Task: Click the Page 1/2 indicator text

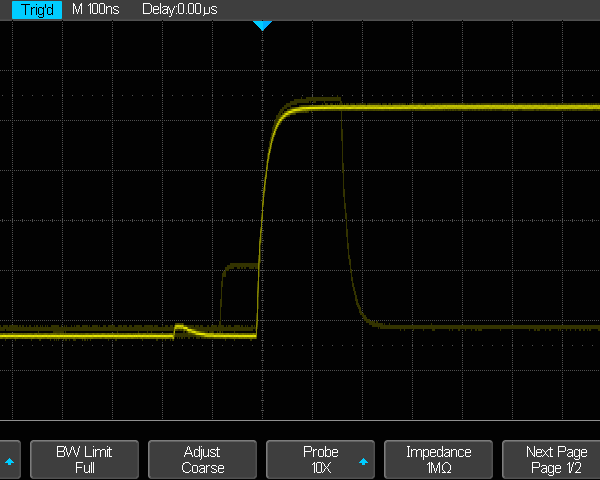Action: point(555,468)
